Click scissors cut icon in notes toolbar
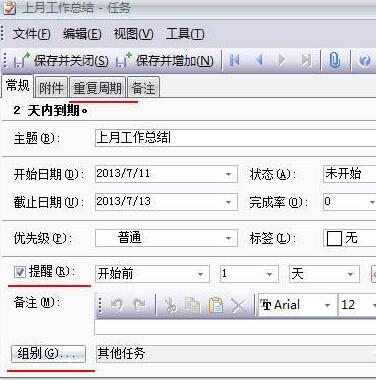This screenshot has width=376, height=380. point(171,305)
